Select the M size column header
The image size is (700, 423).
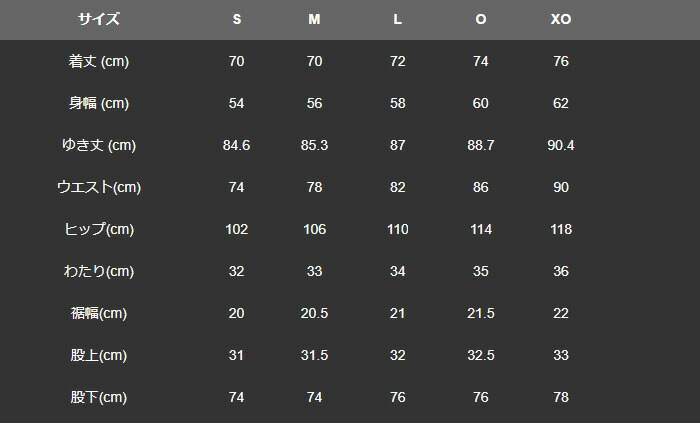(x=314, y=19)
